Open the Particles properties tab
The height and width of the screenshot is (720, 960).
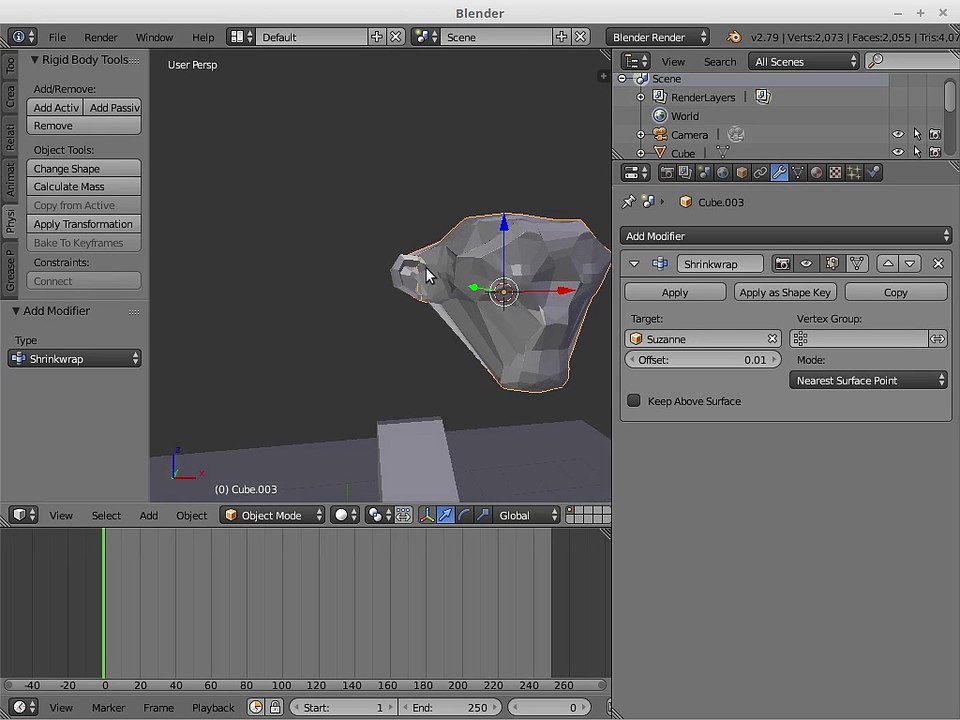click(x=854, y=173)
